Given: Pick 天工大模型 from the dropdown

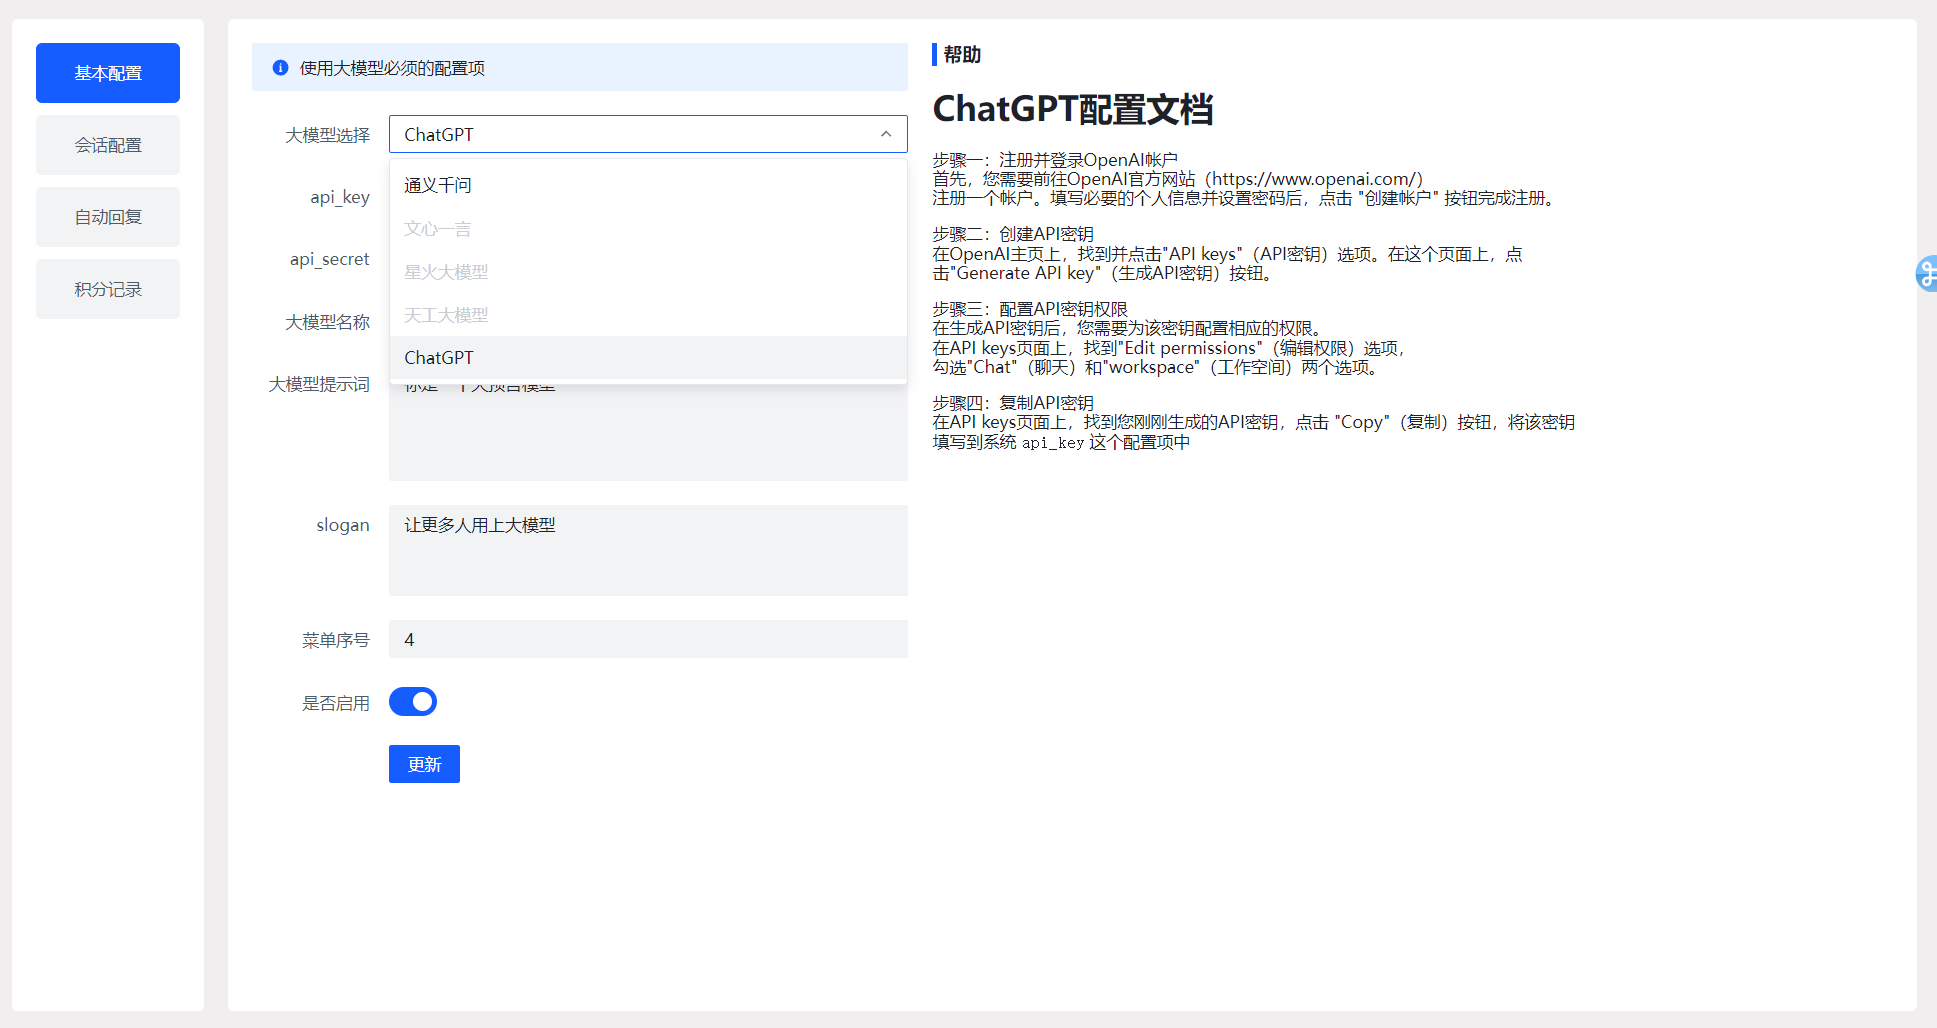Looking at the screenshot, I should pos(446,315).
